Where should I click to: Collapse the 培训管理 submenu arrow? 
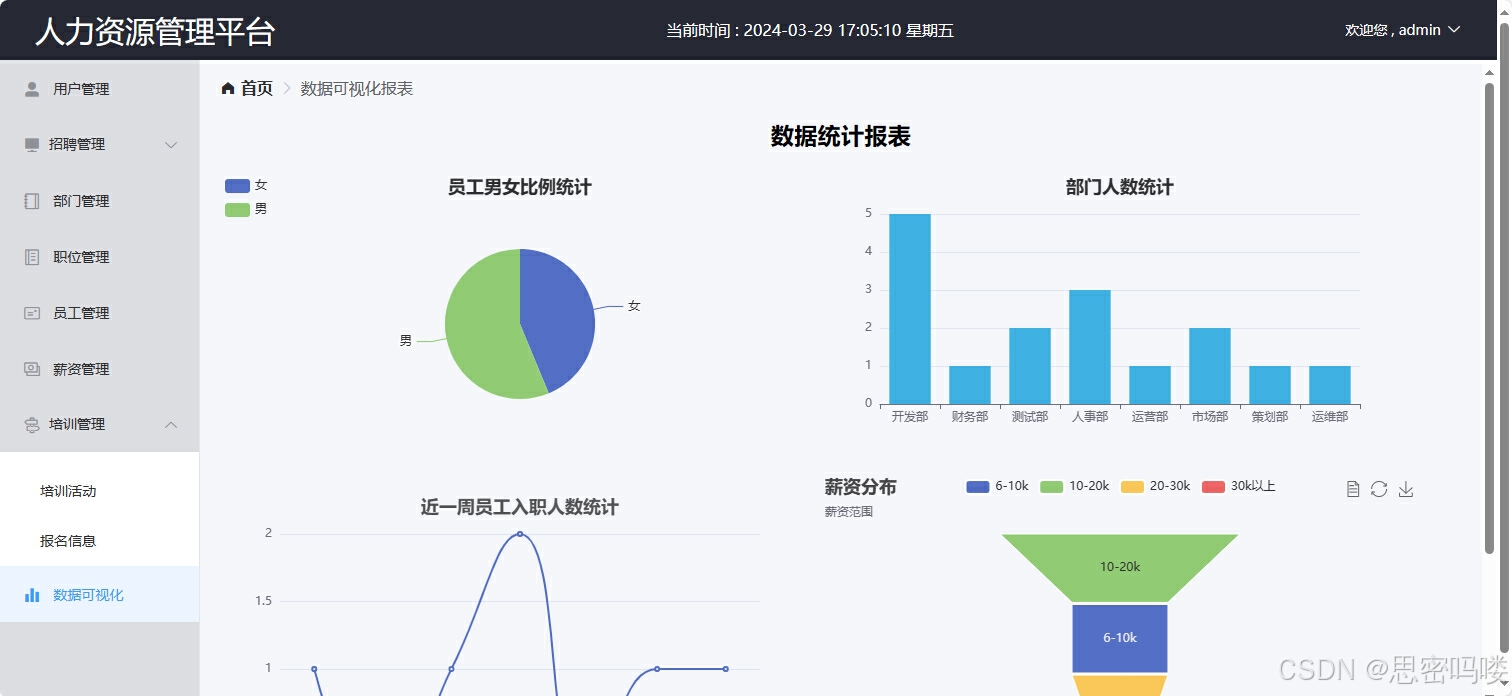[171, 425]
